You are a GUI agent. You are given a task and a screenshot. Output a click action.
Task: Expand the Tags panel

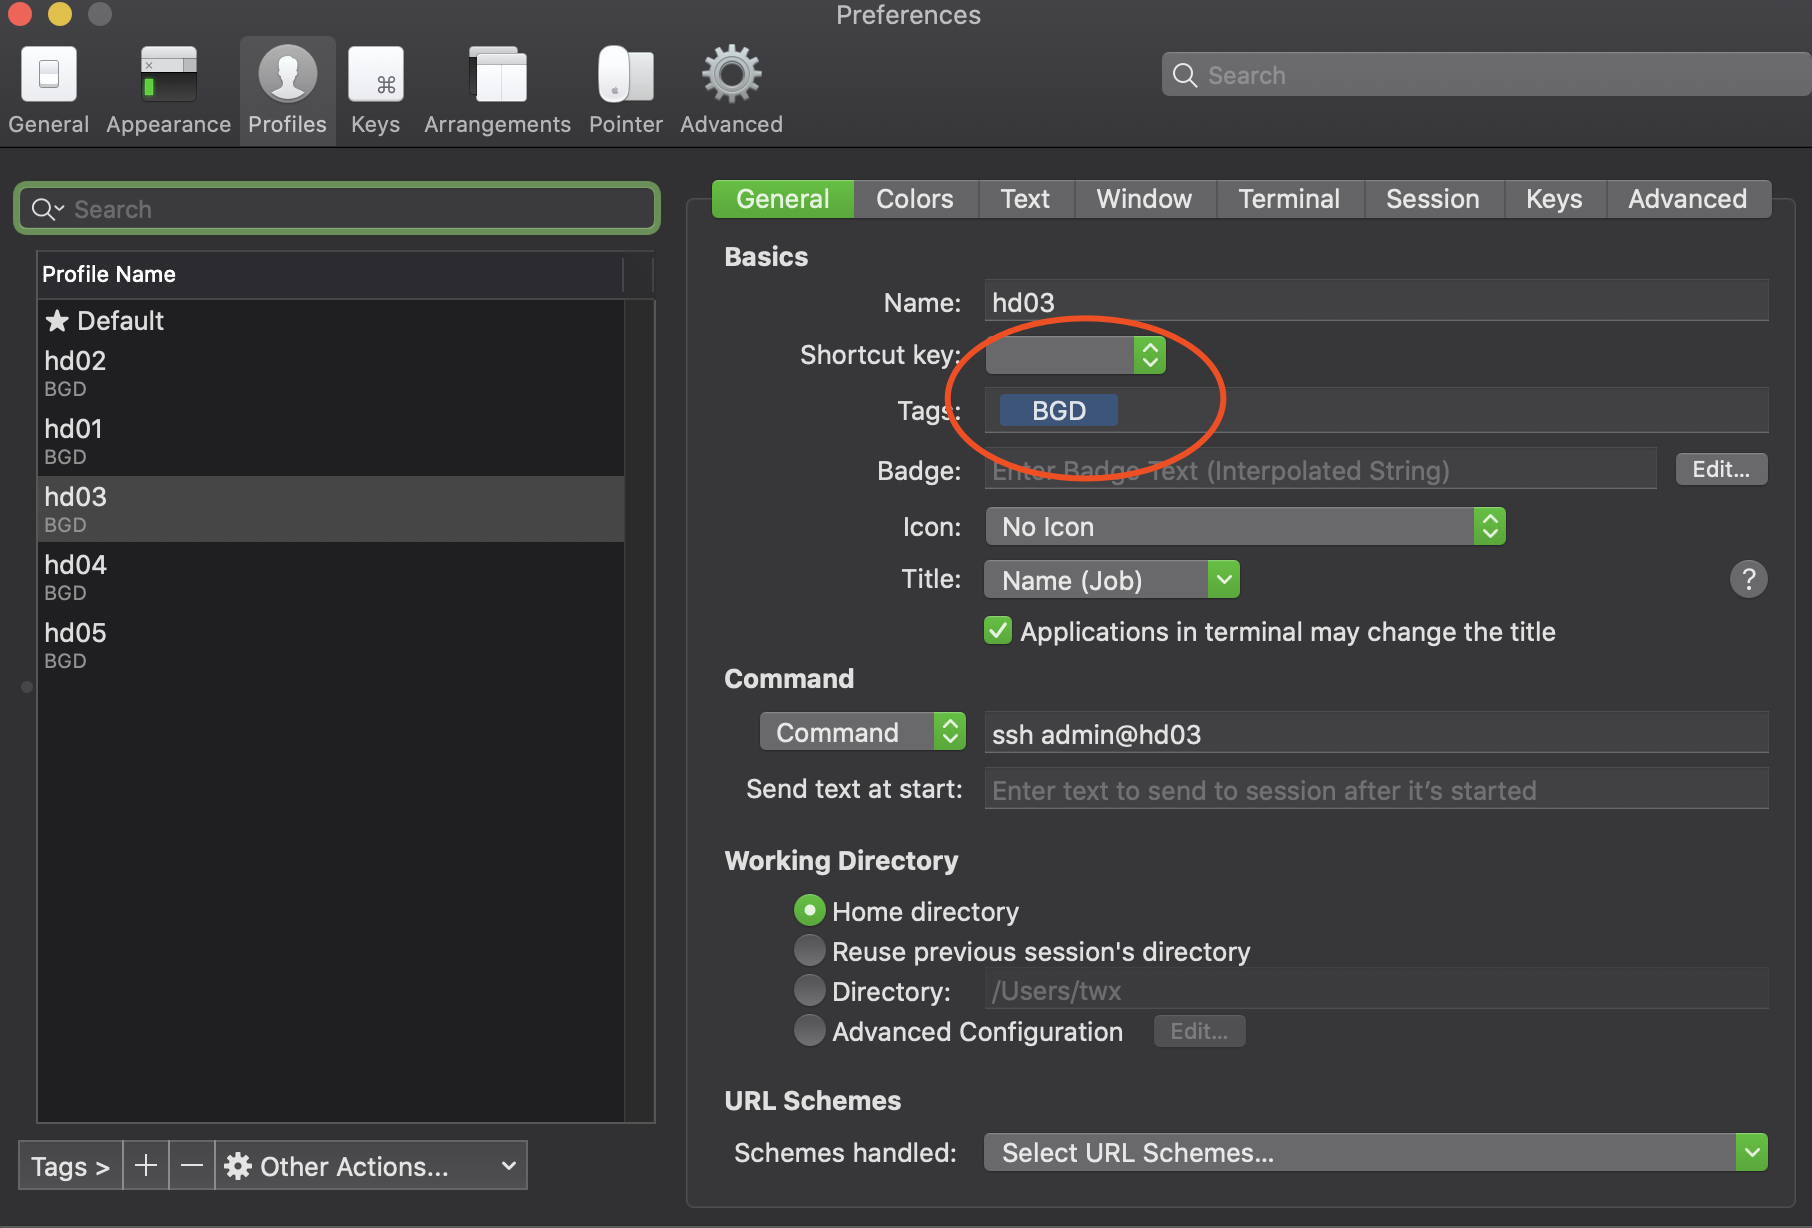coord(70,1166)
